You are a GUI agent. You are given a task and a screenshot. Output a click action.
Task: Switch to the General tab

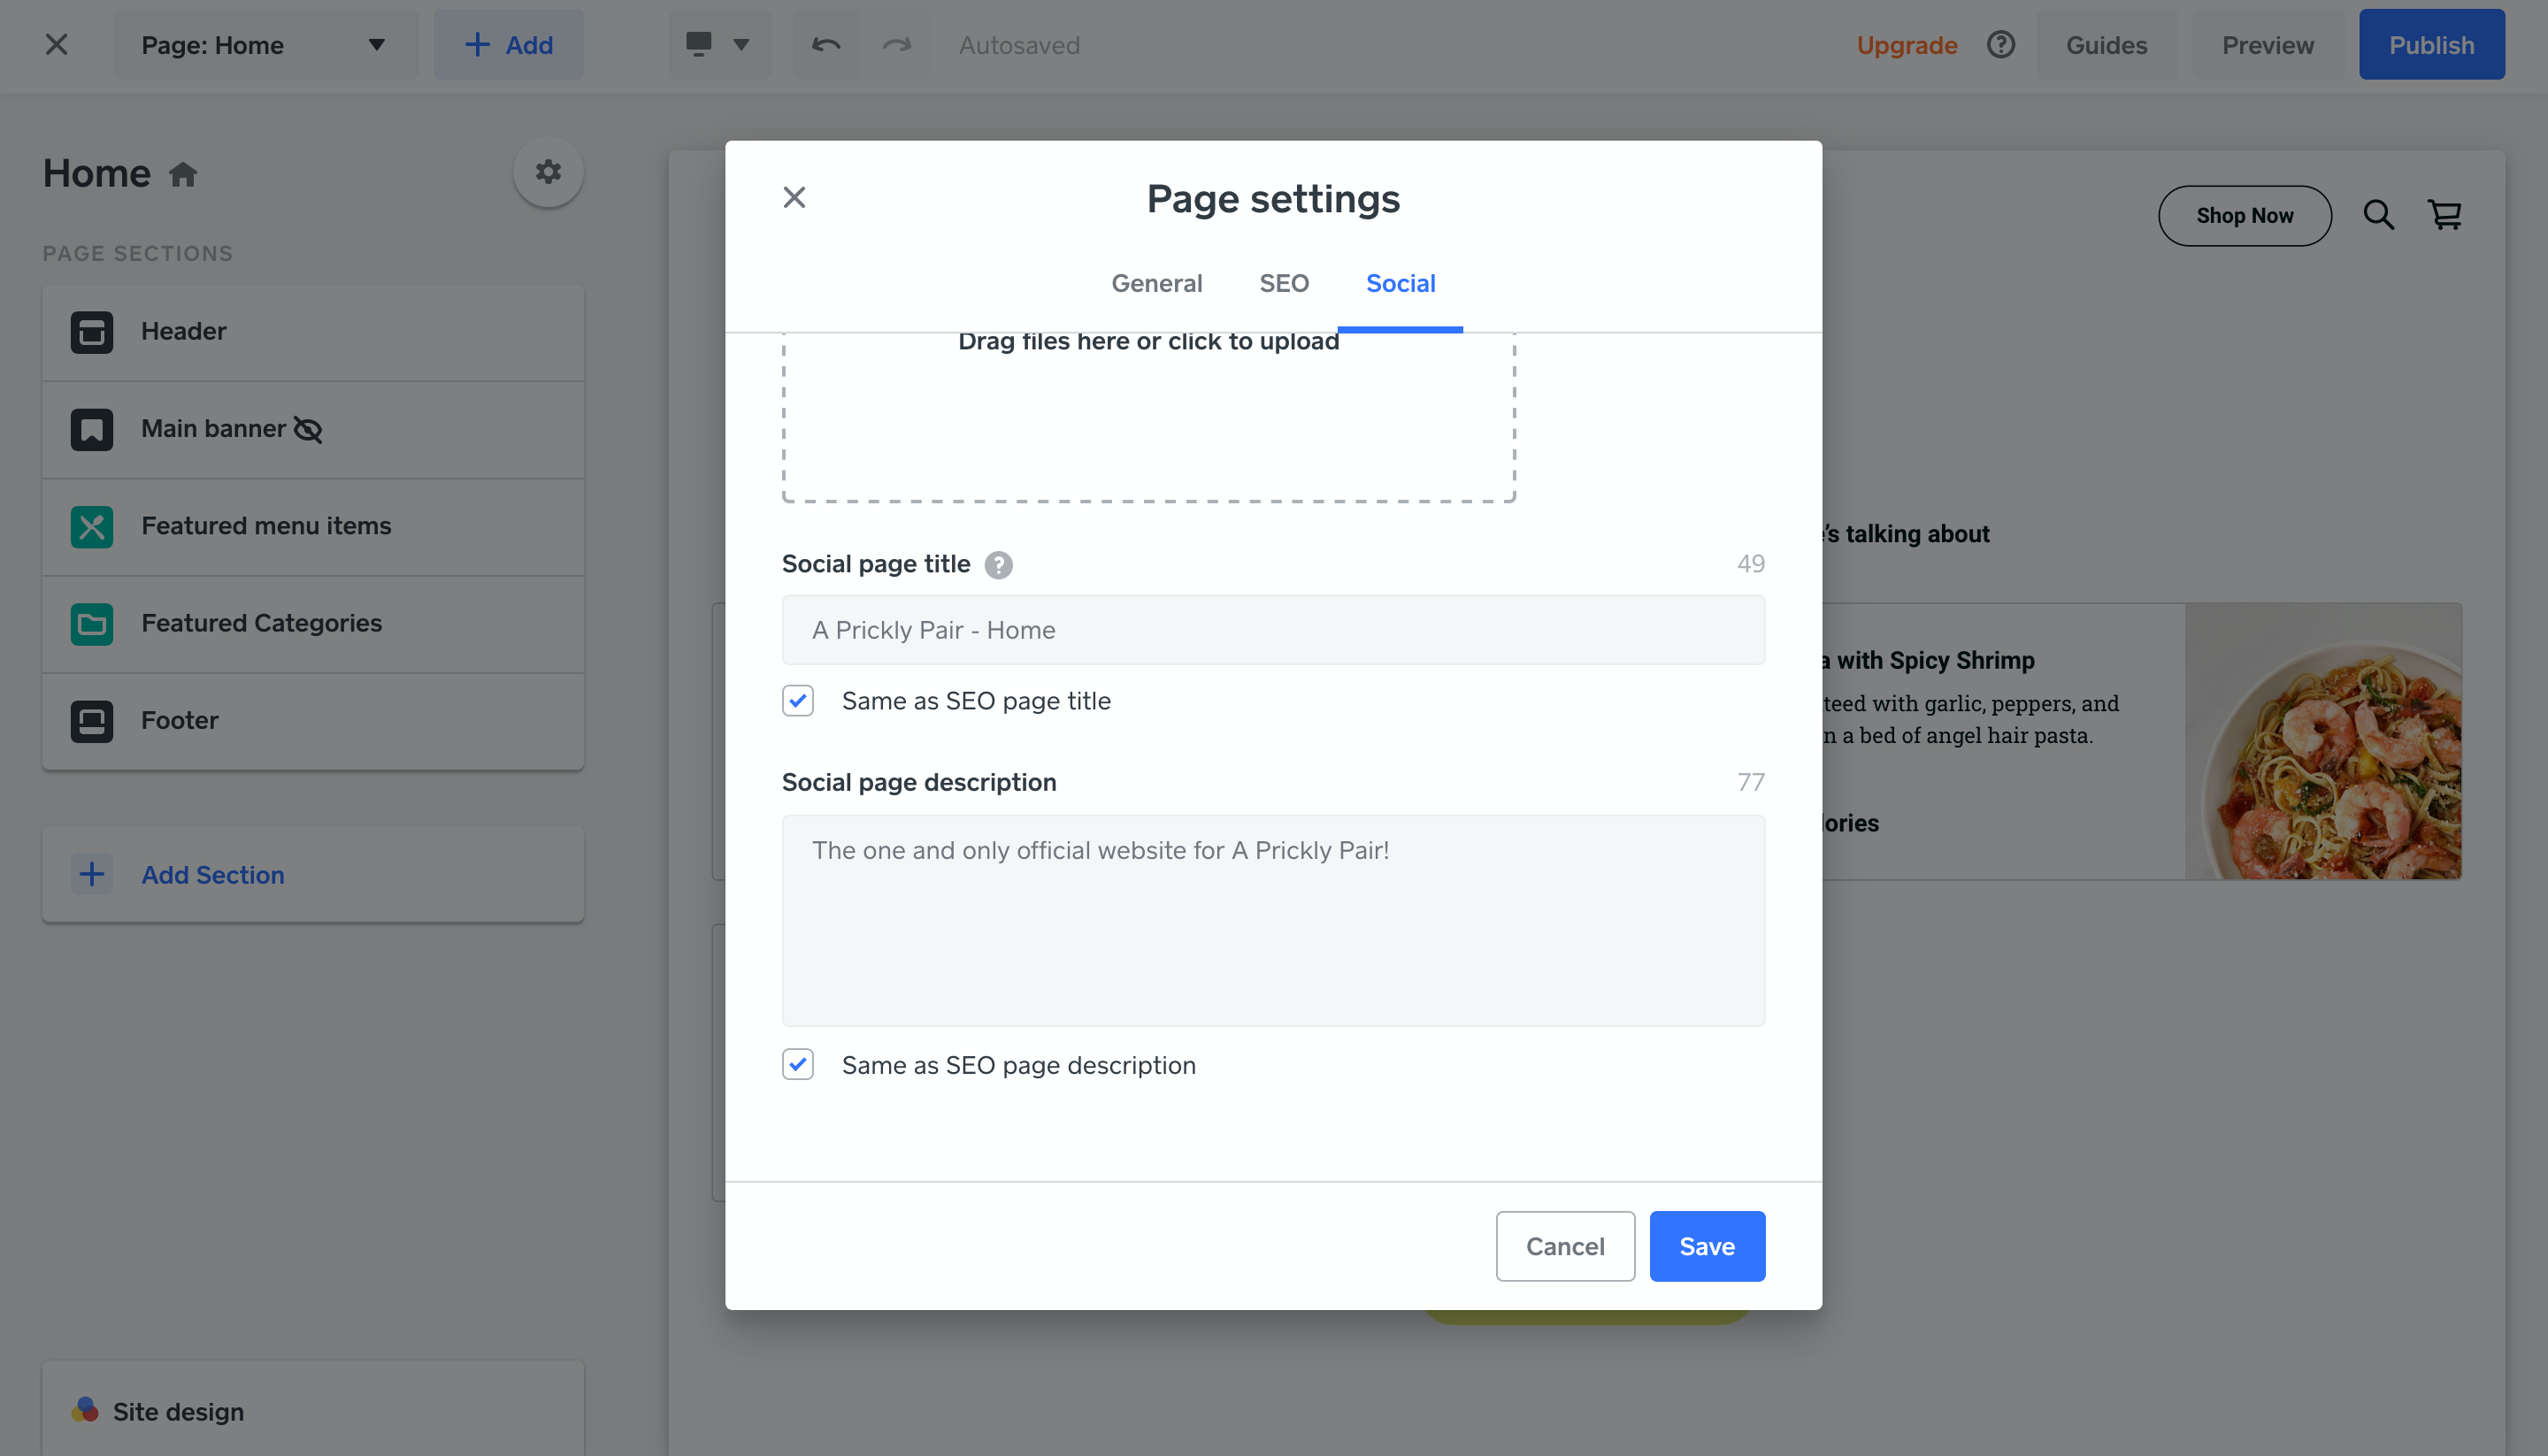1156,284
